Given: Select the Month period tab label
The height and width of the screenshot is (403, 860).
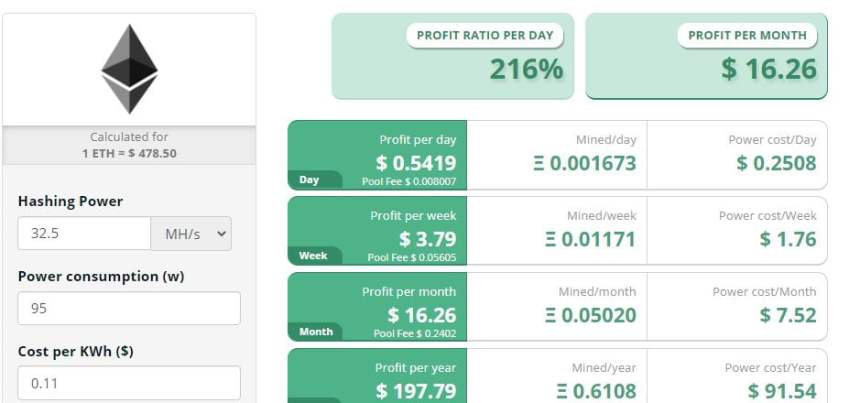Looking at the screenshot, I should pyautogui.click(x=316, y=331).
